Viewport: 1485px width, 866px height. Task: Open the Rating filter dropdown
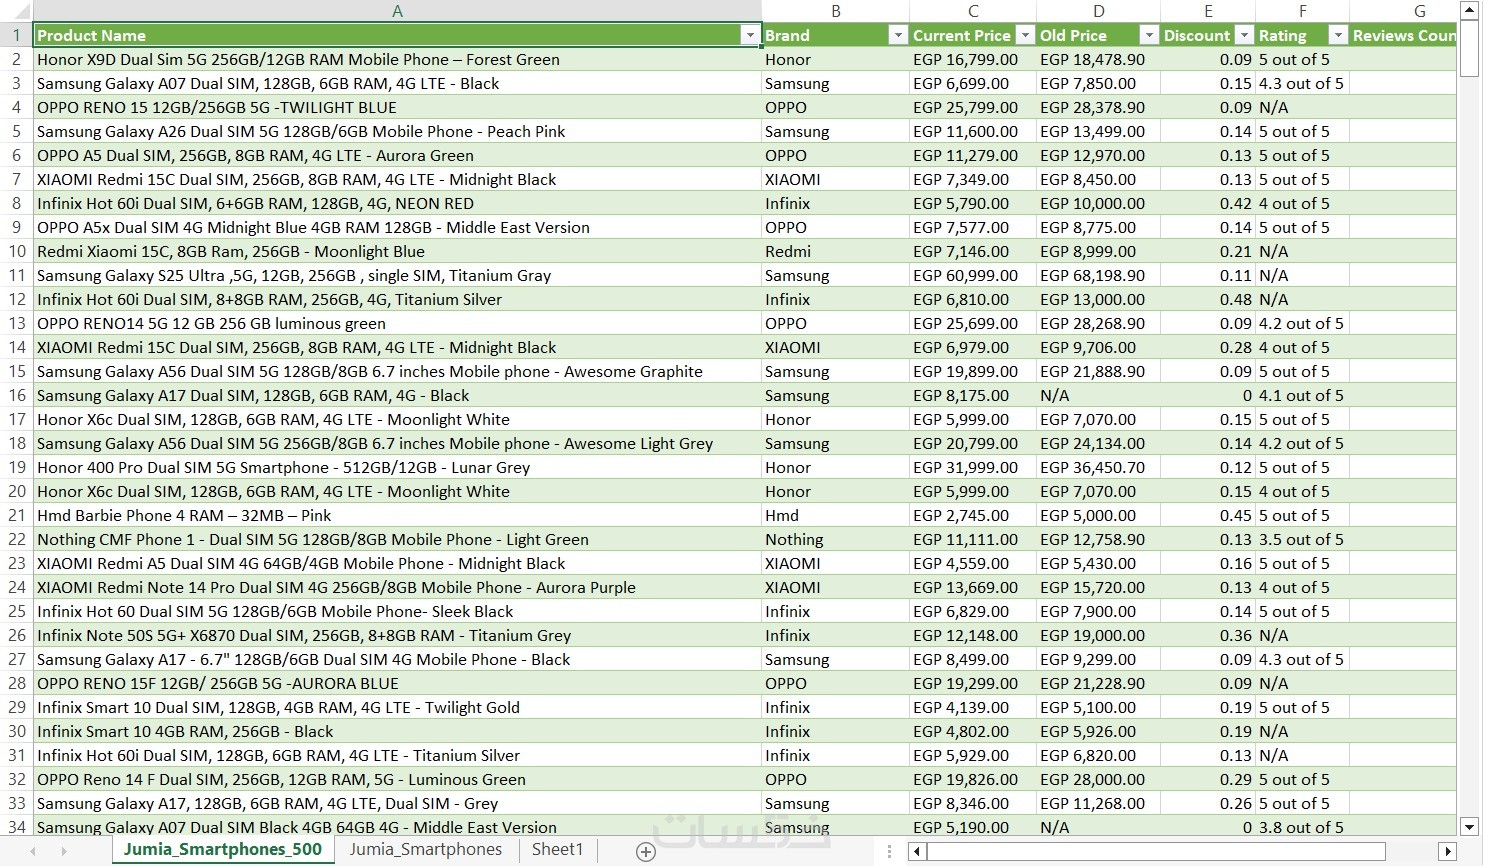1337,35
